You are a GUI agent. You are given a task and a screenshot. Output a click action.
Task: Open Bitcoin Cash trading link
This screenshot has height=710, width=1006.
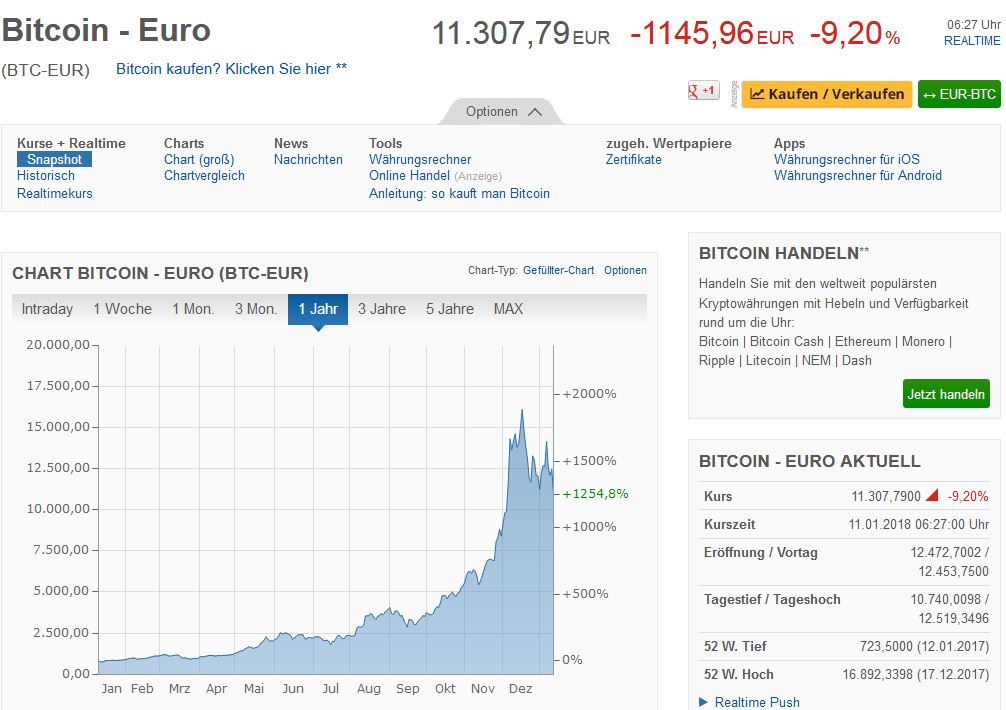click(787, 341)
